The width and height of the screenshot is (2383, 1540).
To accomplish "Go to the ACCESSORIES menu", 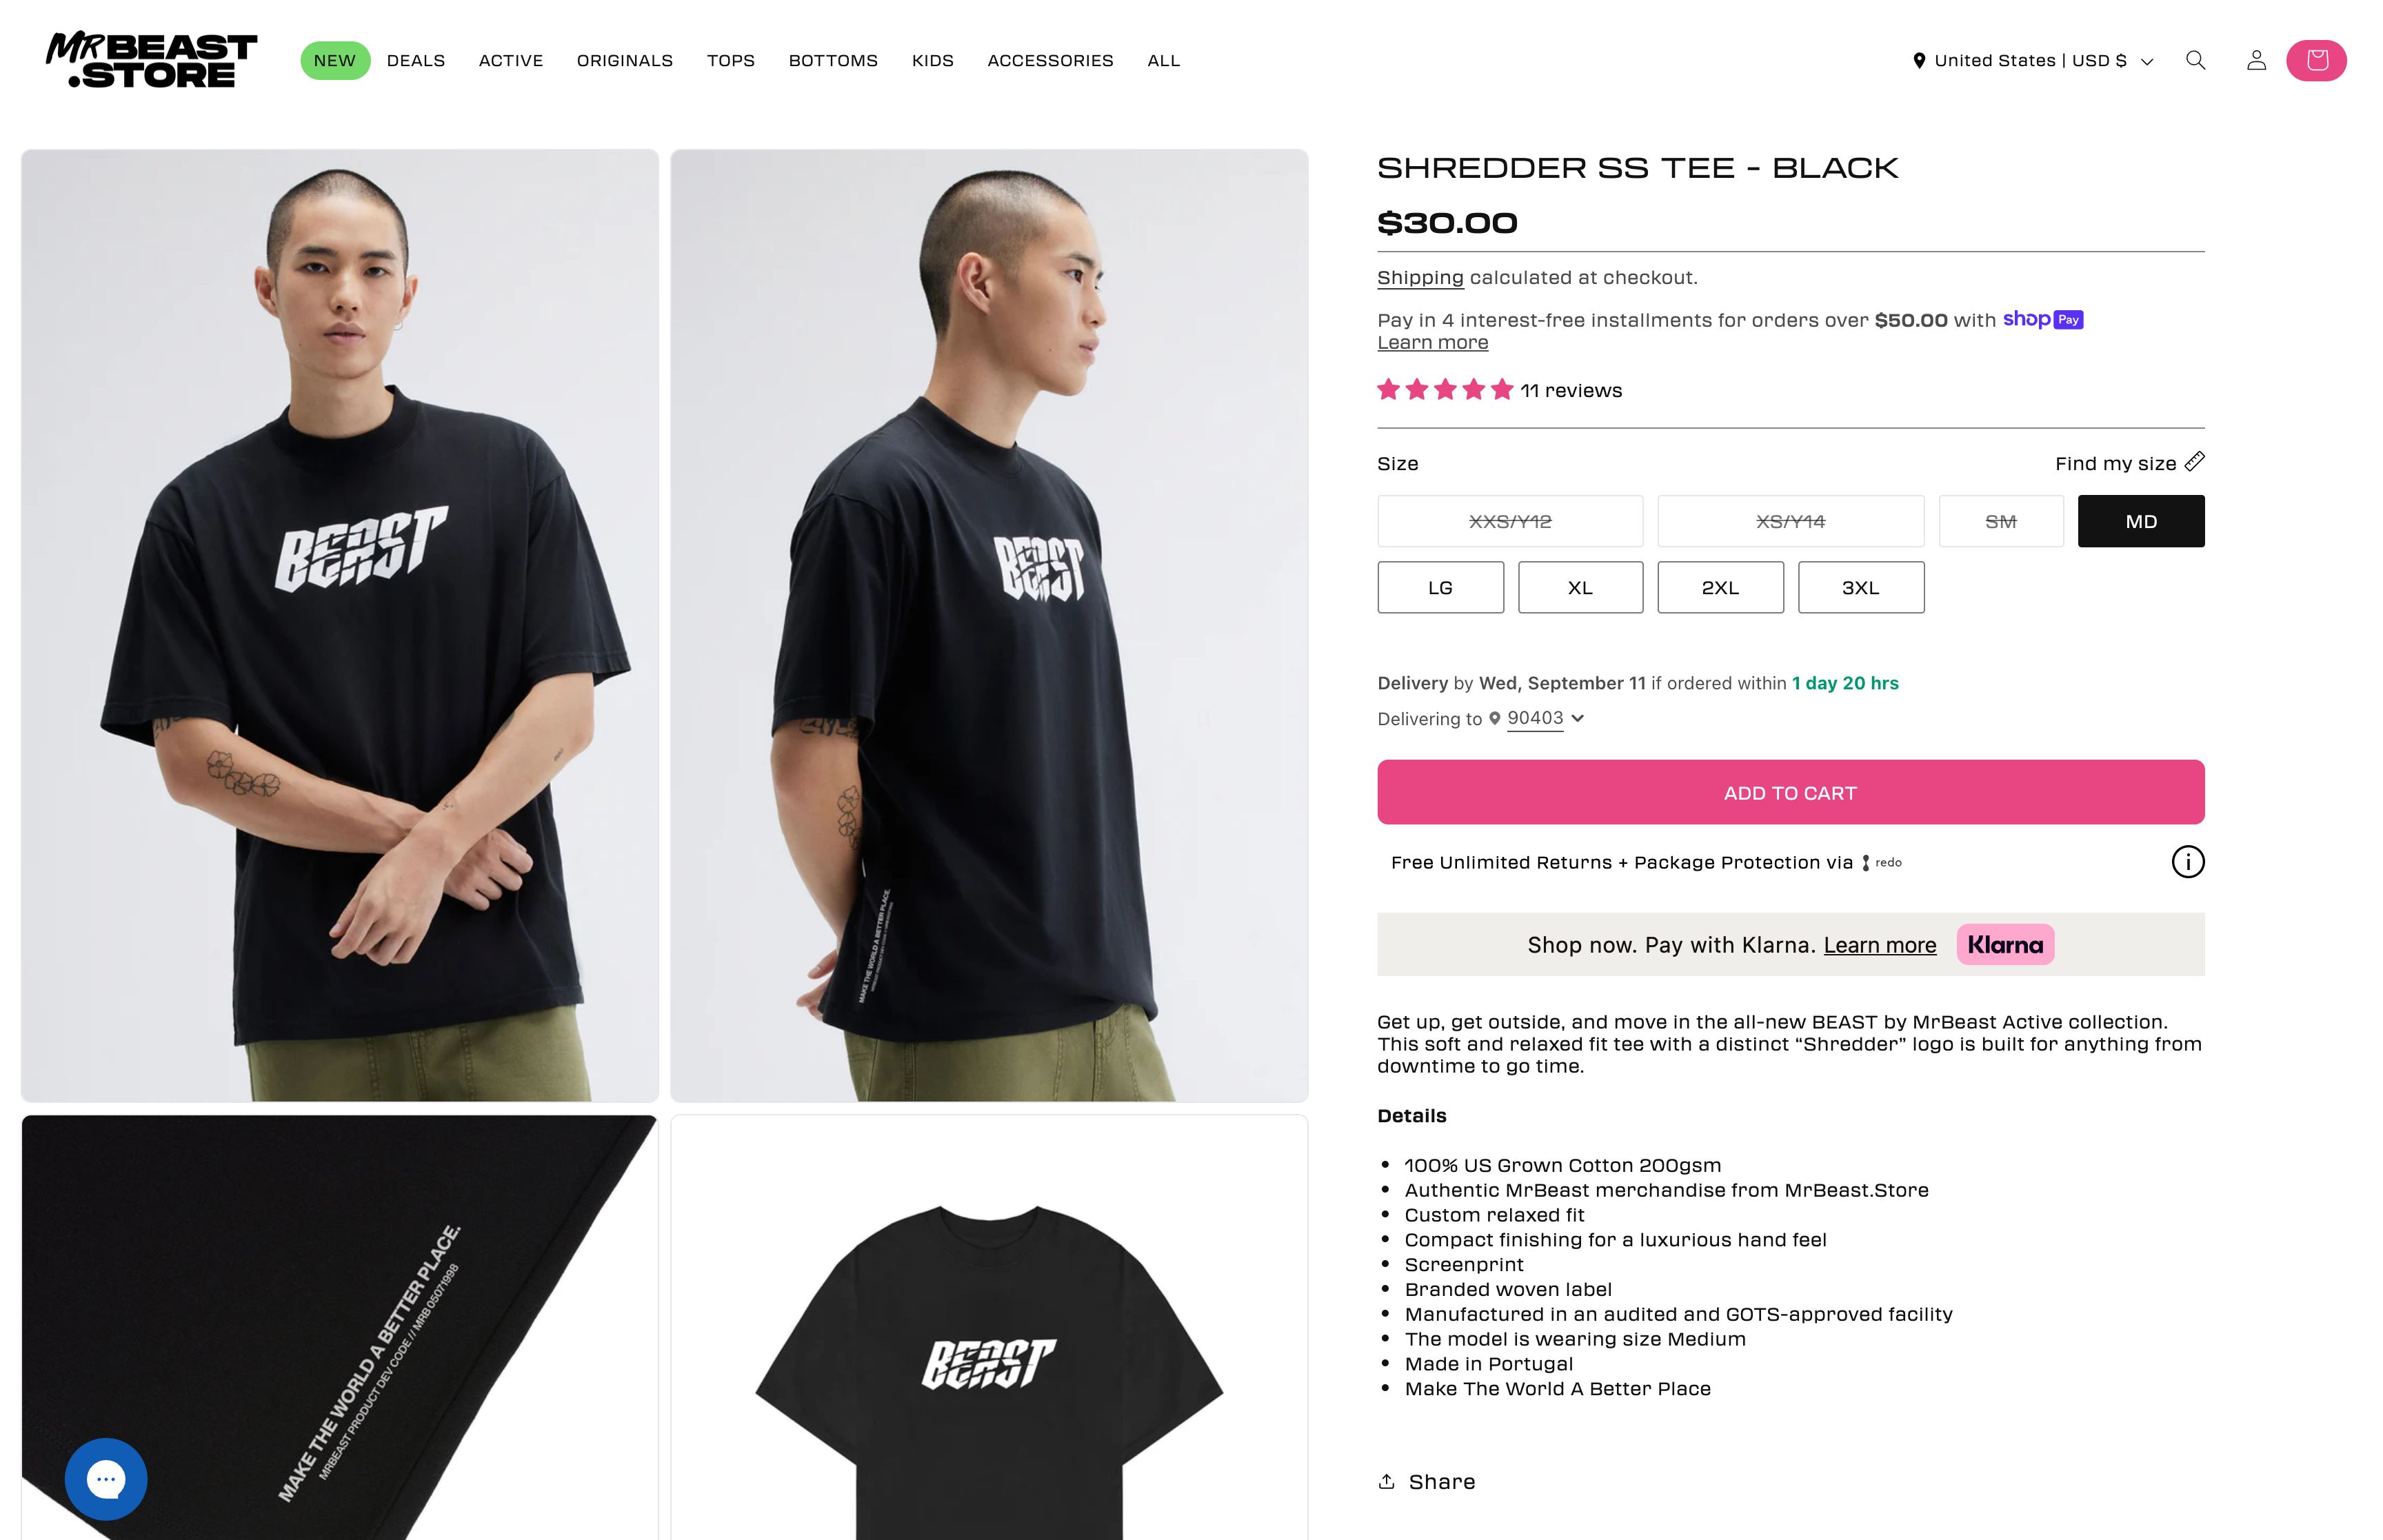I will [x=1050, y=61].
